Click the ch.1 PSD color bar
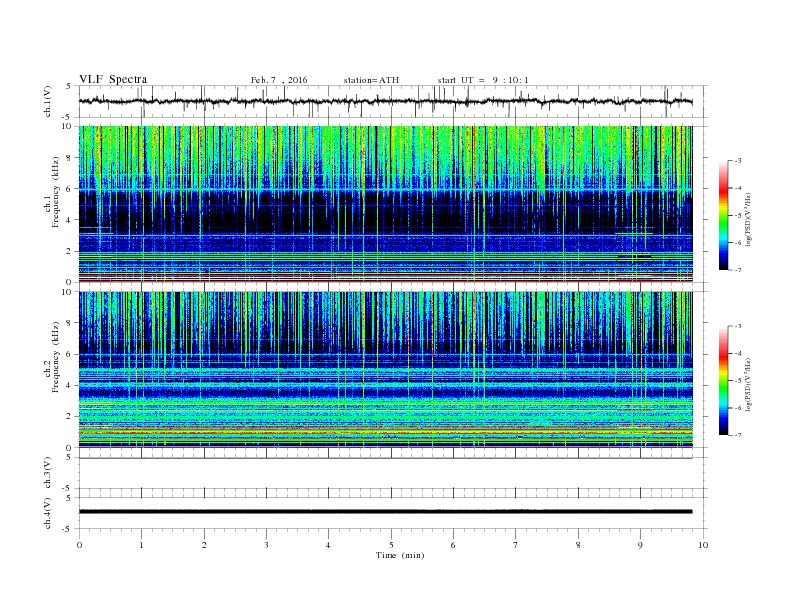This screenshot has height=612, width=792. pos(724,215)
